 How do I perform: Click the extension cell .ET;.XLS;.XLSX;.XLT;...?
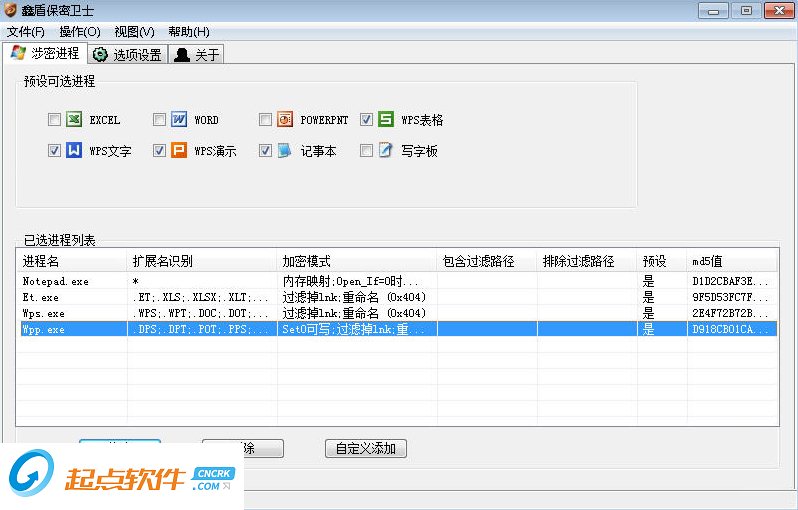click(x=200, y=297)
